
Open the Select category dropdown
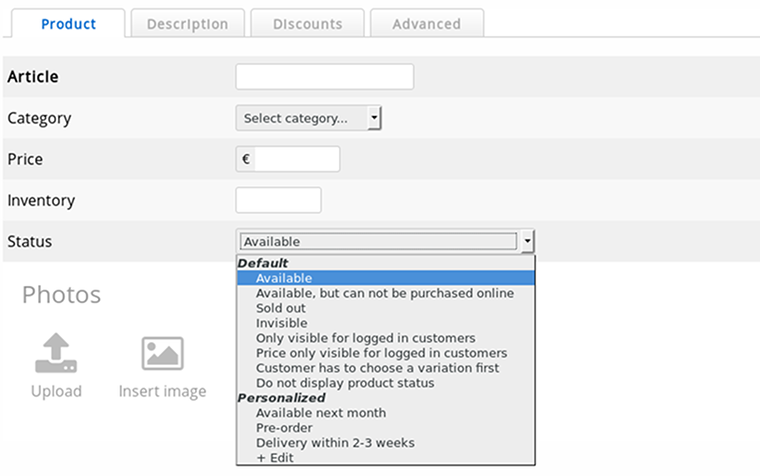pos(308,118)
